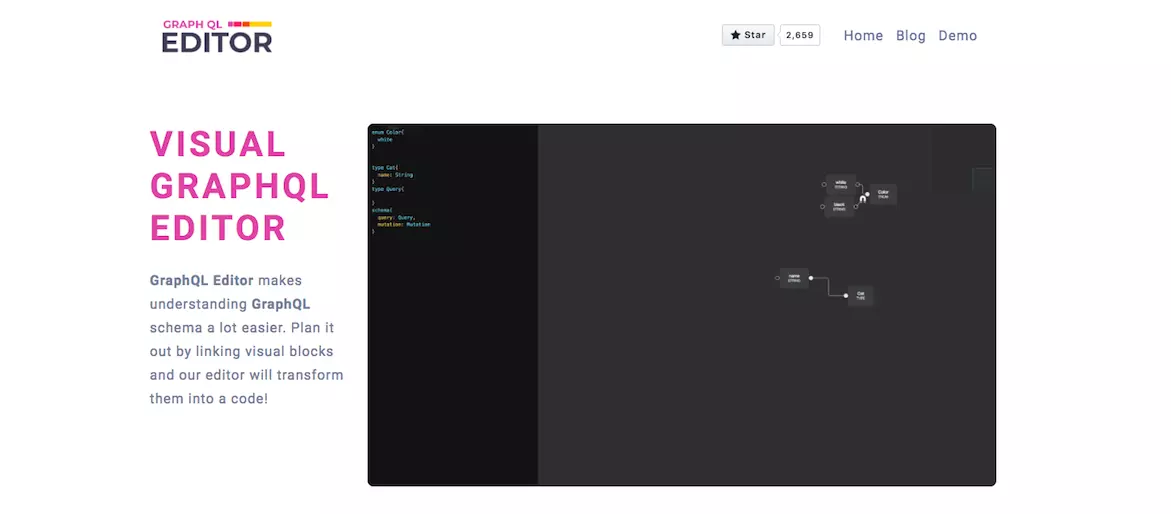1171x514 pixels.
Task: Click the "VISUAL GRAPHQL EDITOR" heading
Action: pos(239,186)
